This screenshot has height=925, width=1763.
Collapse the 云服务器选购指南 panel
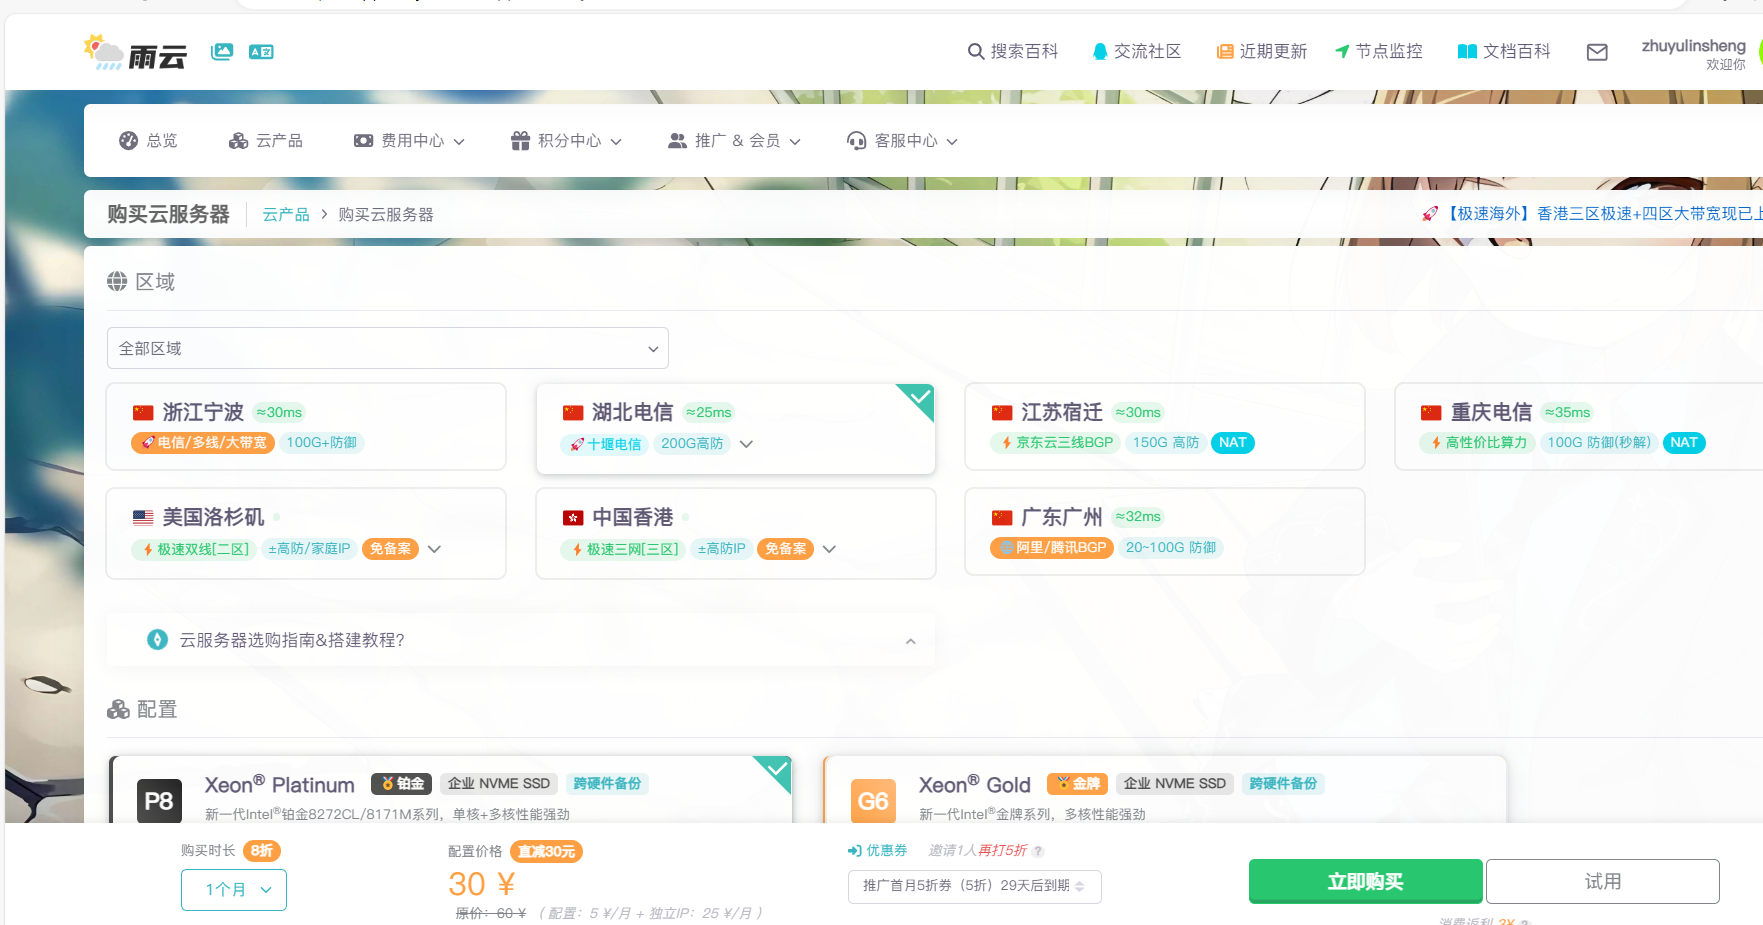910,640
